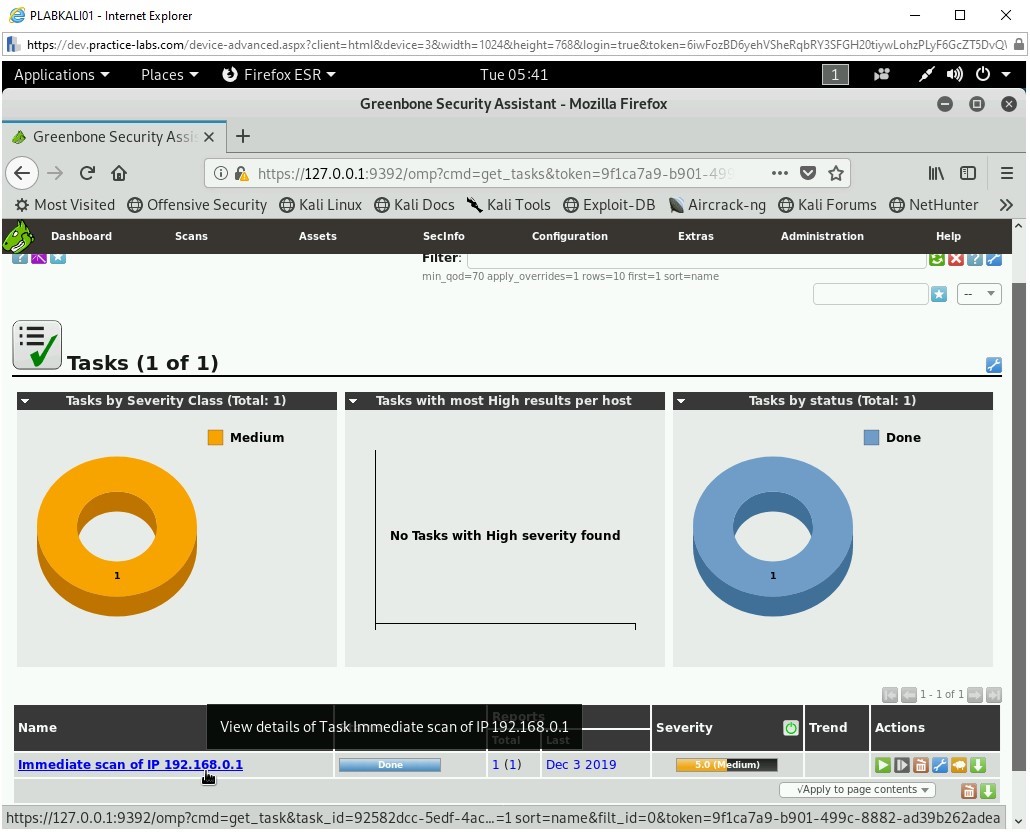Open the Dec 3 2019 last report

[580, 765]
